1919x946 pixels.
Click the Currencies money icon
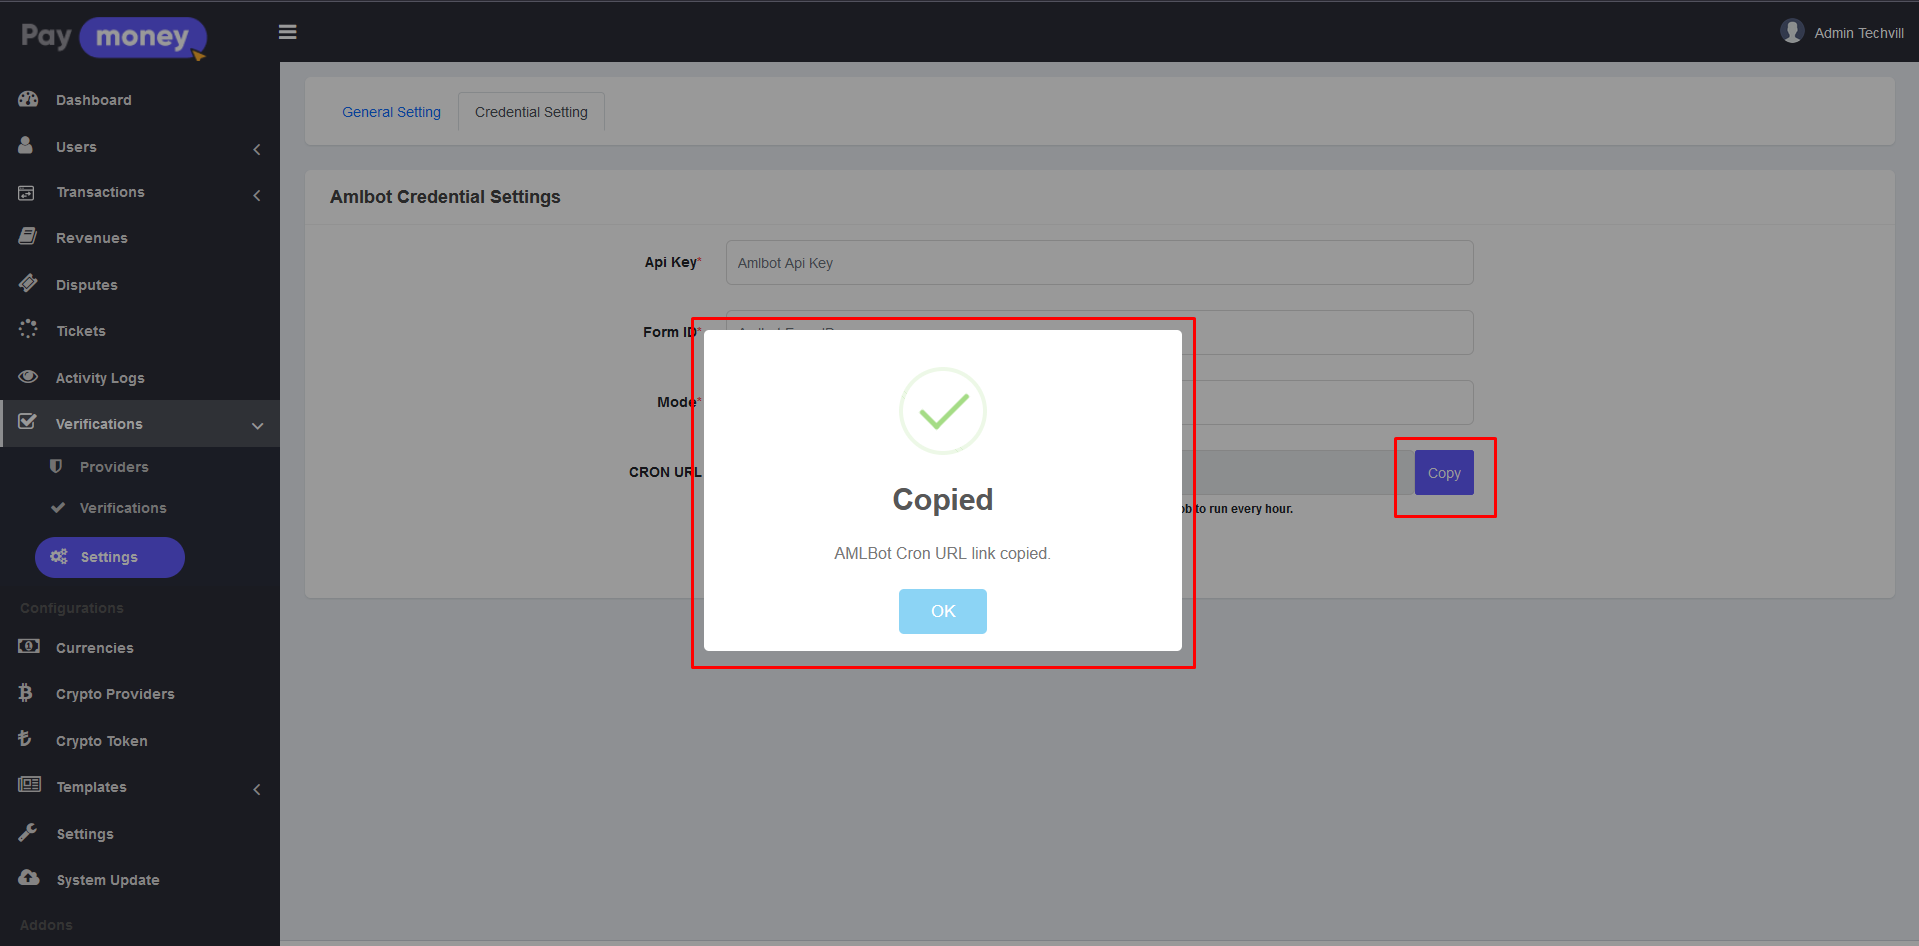coord(29,646)
